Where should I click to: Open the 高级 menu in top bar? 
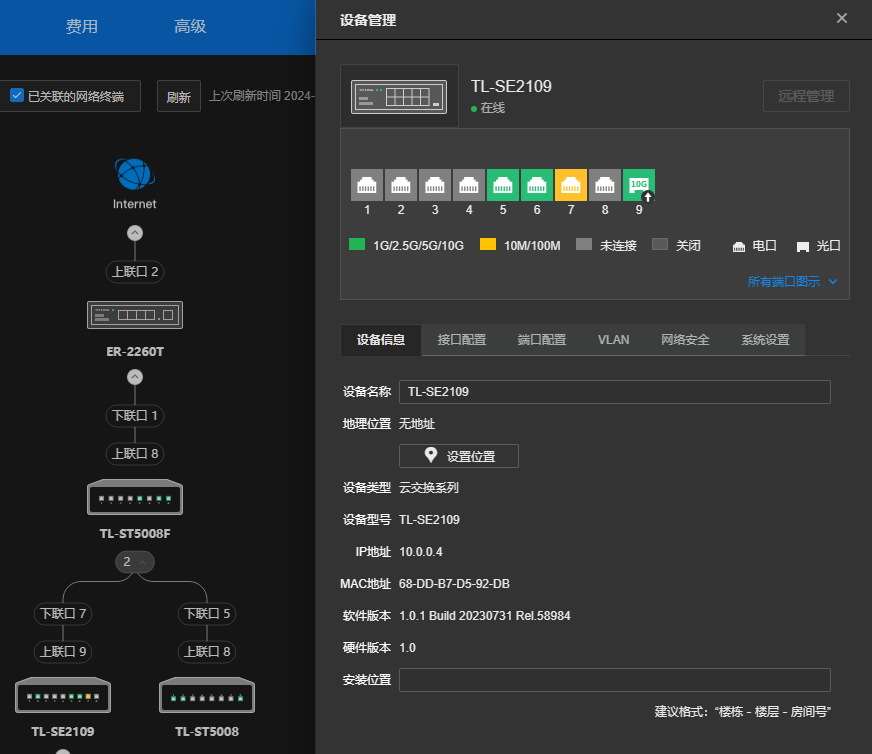click(x=190, y=26)
